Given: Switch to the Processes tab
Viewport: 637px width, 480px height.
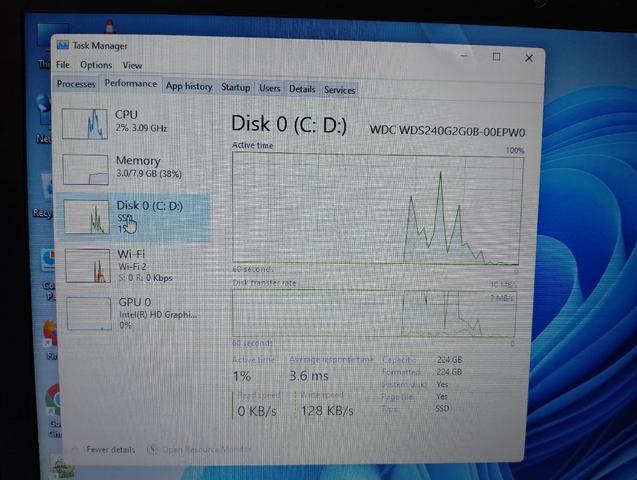Looking at the screenshot, I should [76, 84].
